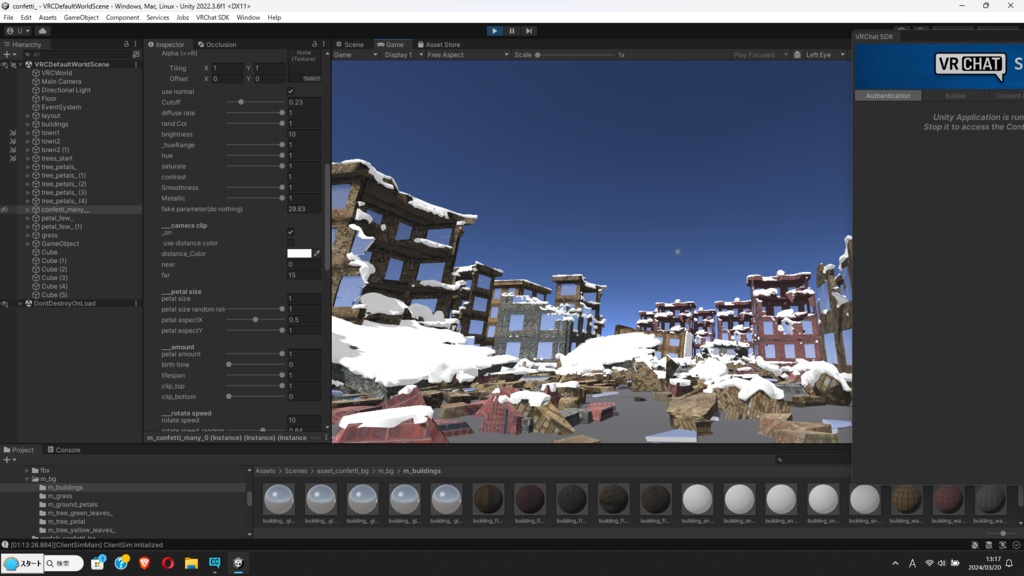
Task: Open the VRChat SDK menu
Action: point(212,18)
